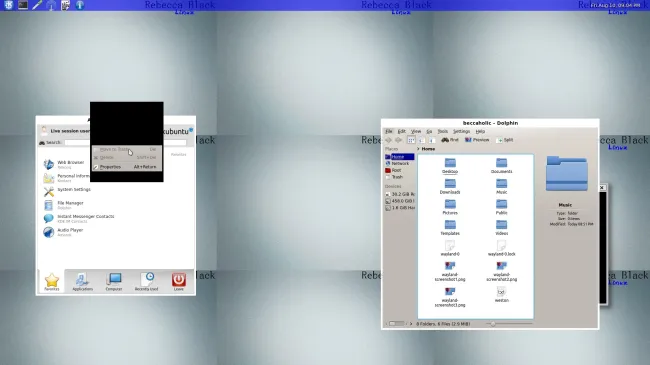Click the faded arrow icon in top panel
The height and width of the screenshot is (365, 650).
[51, 5]
